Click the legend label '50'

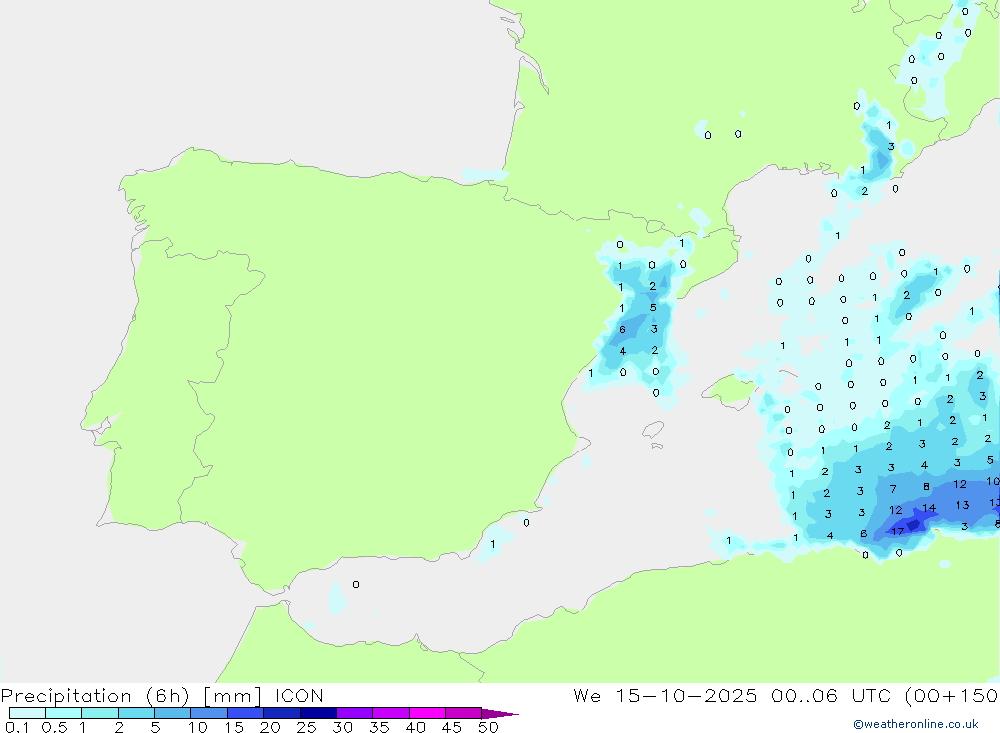[x=488, y=727]
